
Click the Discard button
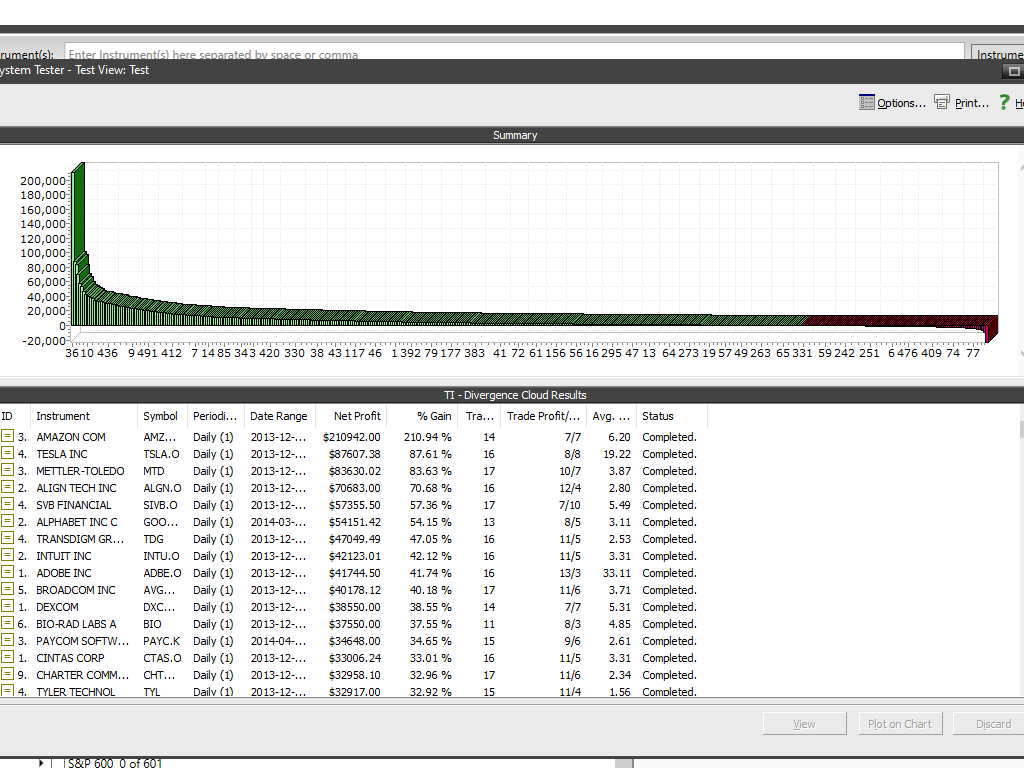pos(991,723)
